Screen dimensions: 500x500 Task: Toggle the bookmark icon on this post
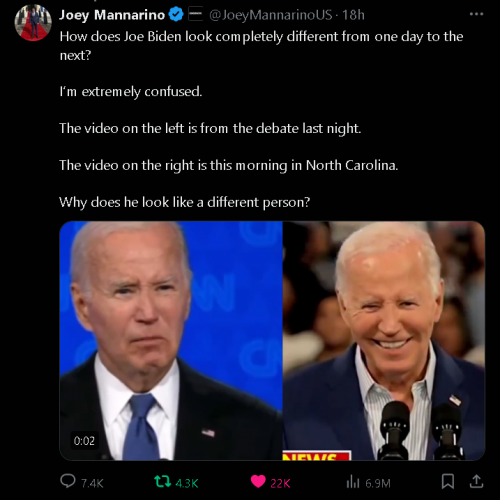[x=448, y=481]
